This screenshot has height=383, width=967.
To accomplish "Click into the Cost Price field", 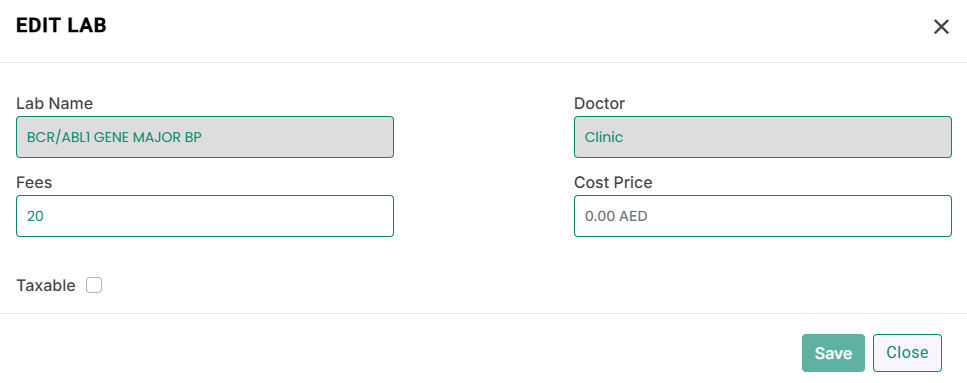I will [x=763, y=216].
